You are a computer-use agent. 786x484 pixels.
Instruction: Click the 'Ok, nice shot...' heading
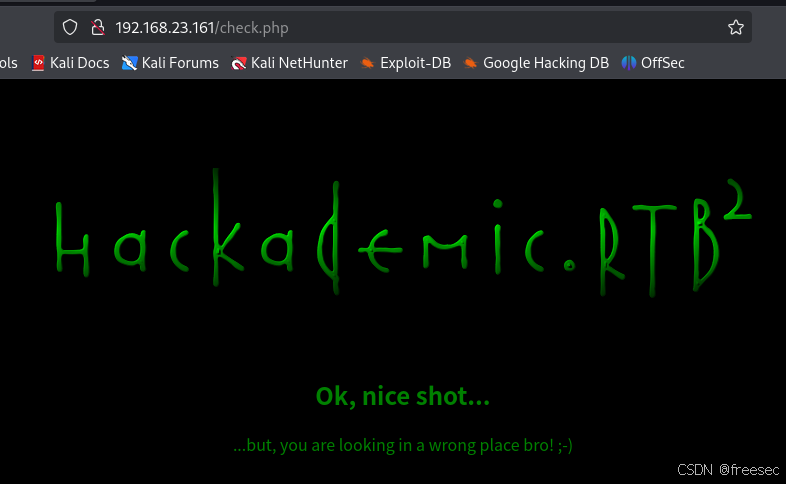[x=403, y=396]
